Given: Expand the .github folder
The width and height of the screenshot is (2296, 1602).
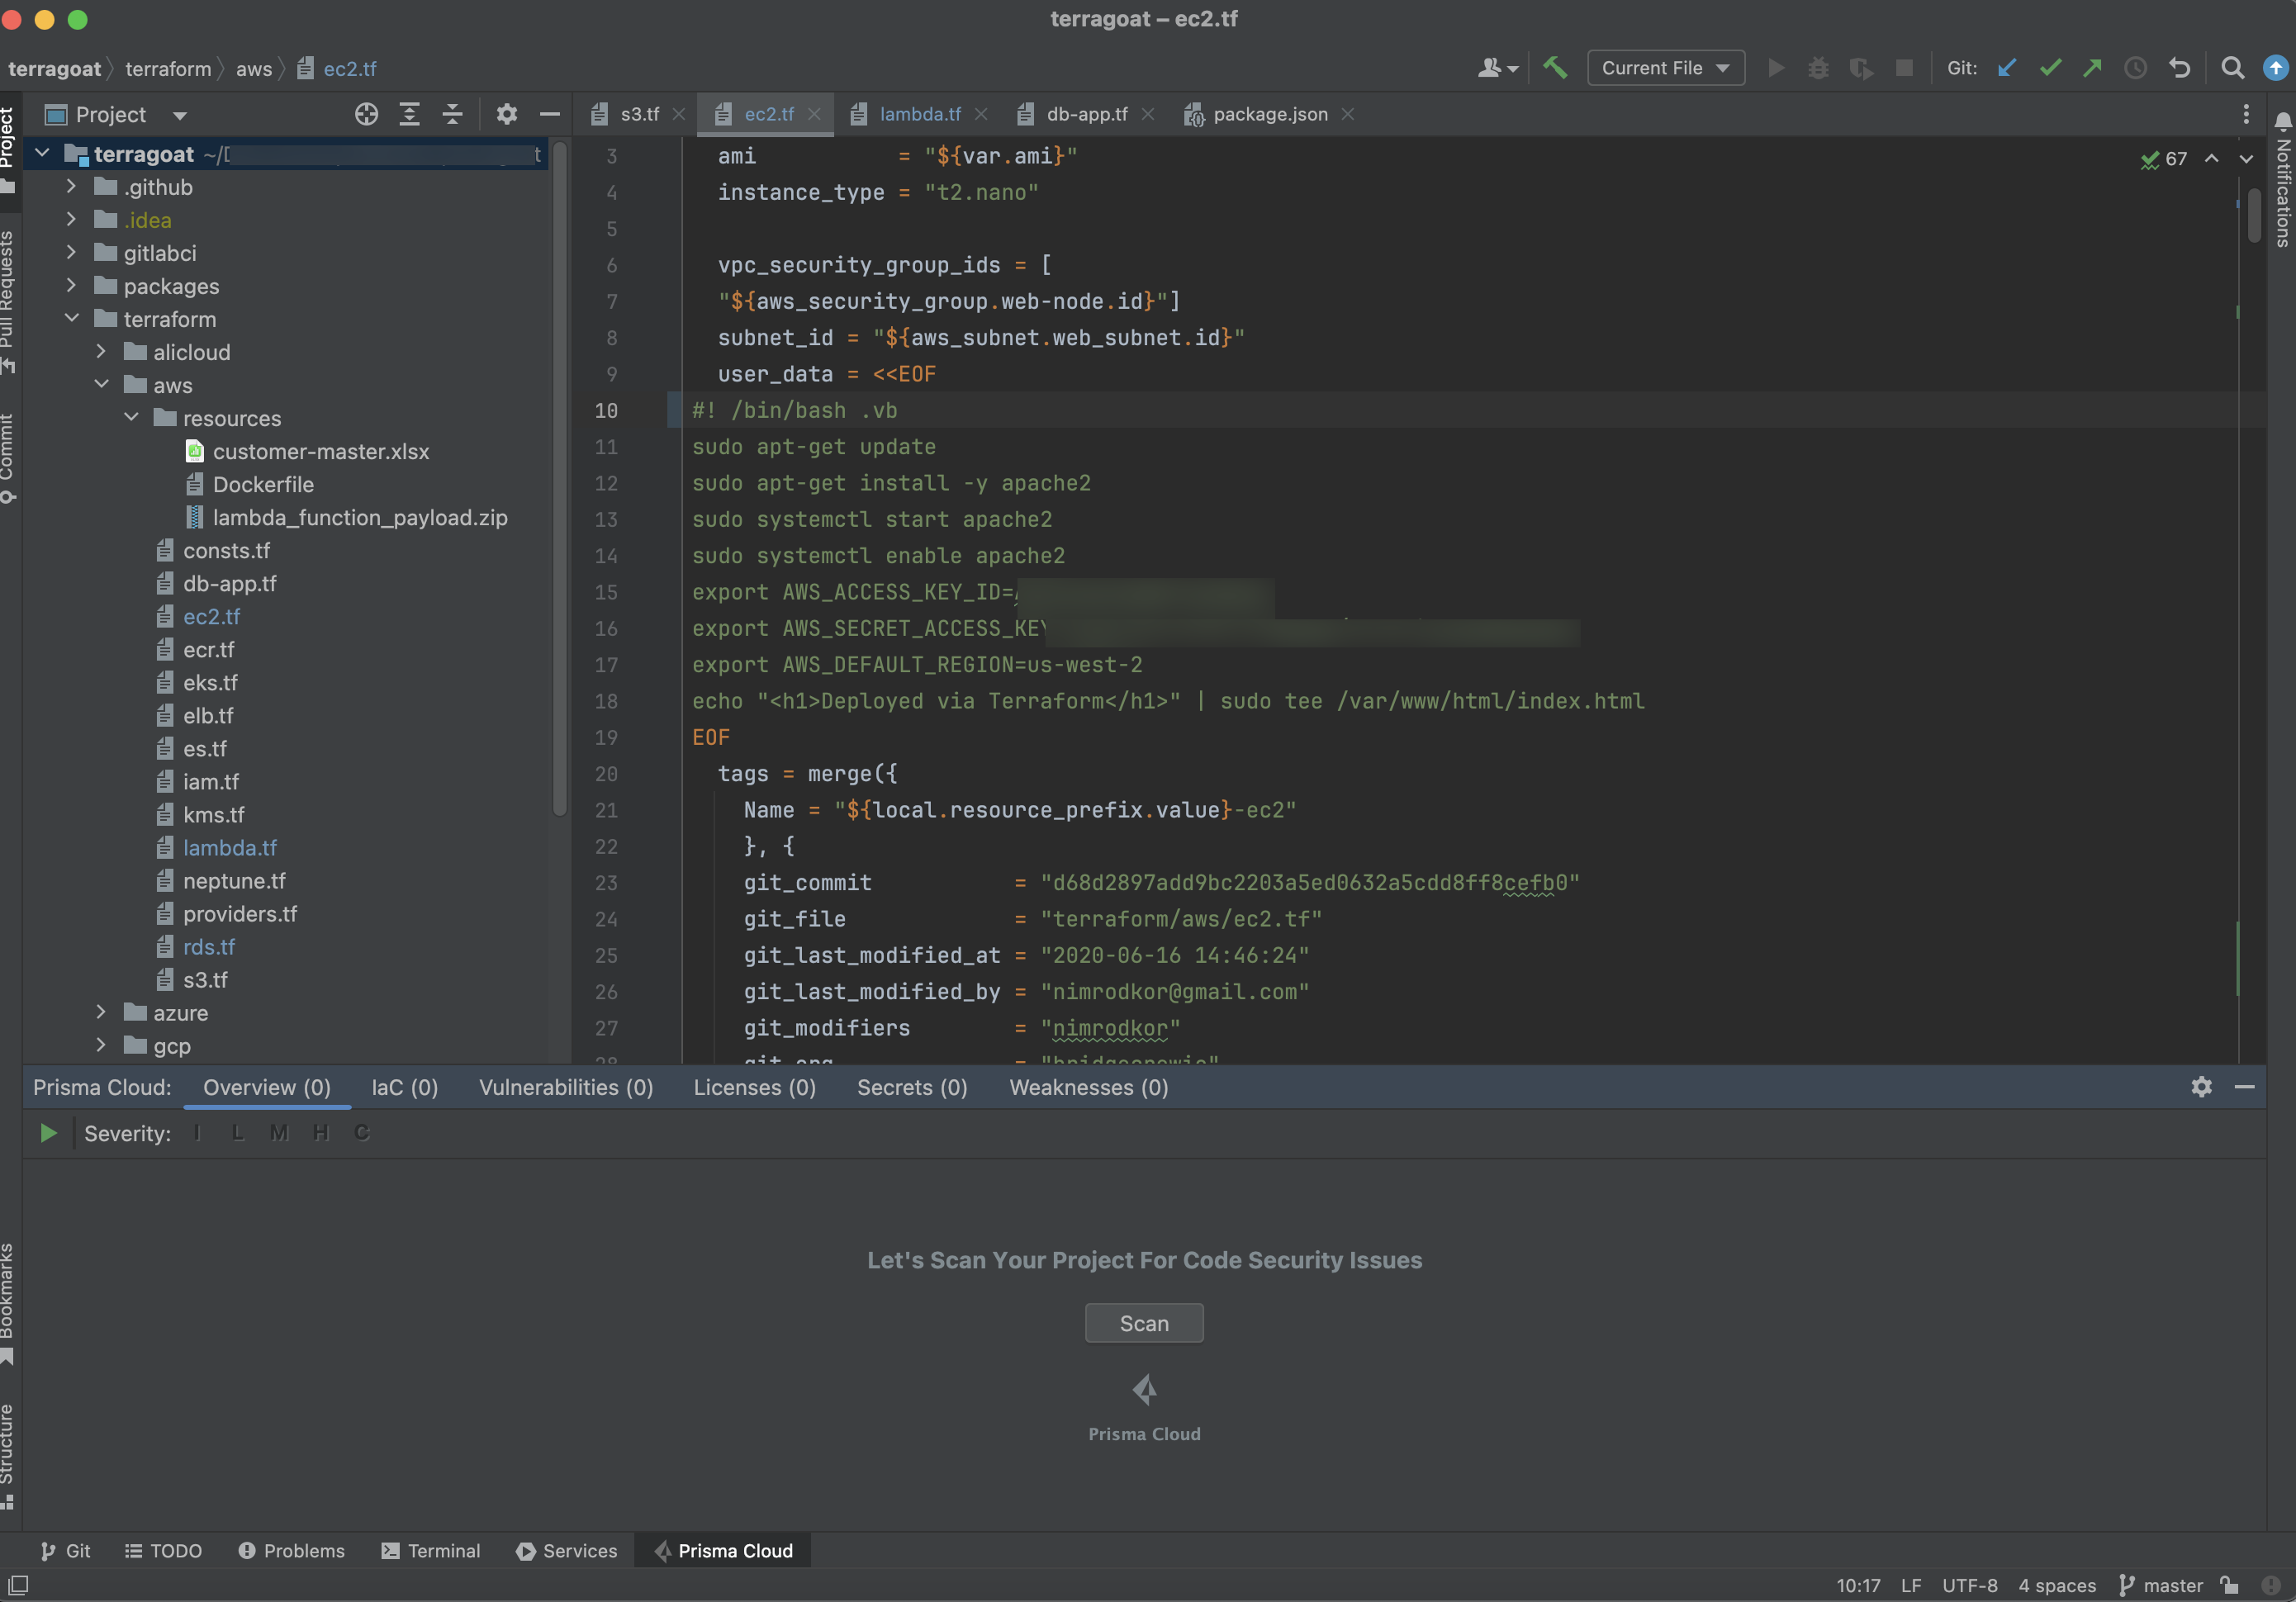Looking at the screenshot, I should pos(71,187).
